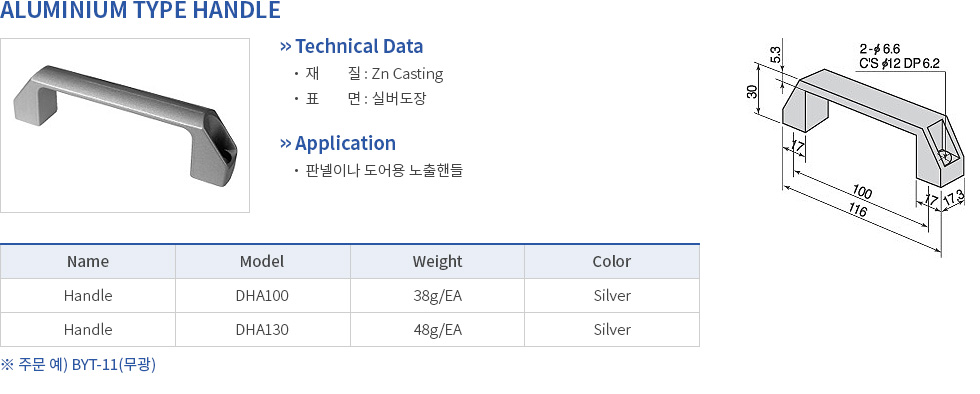The width and height of the screenshot is (980, 394).
Task: Click the Color column header
Action: (612, 261)
